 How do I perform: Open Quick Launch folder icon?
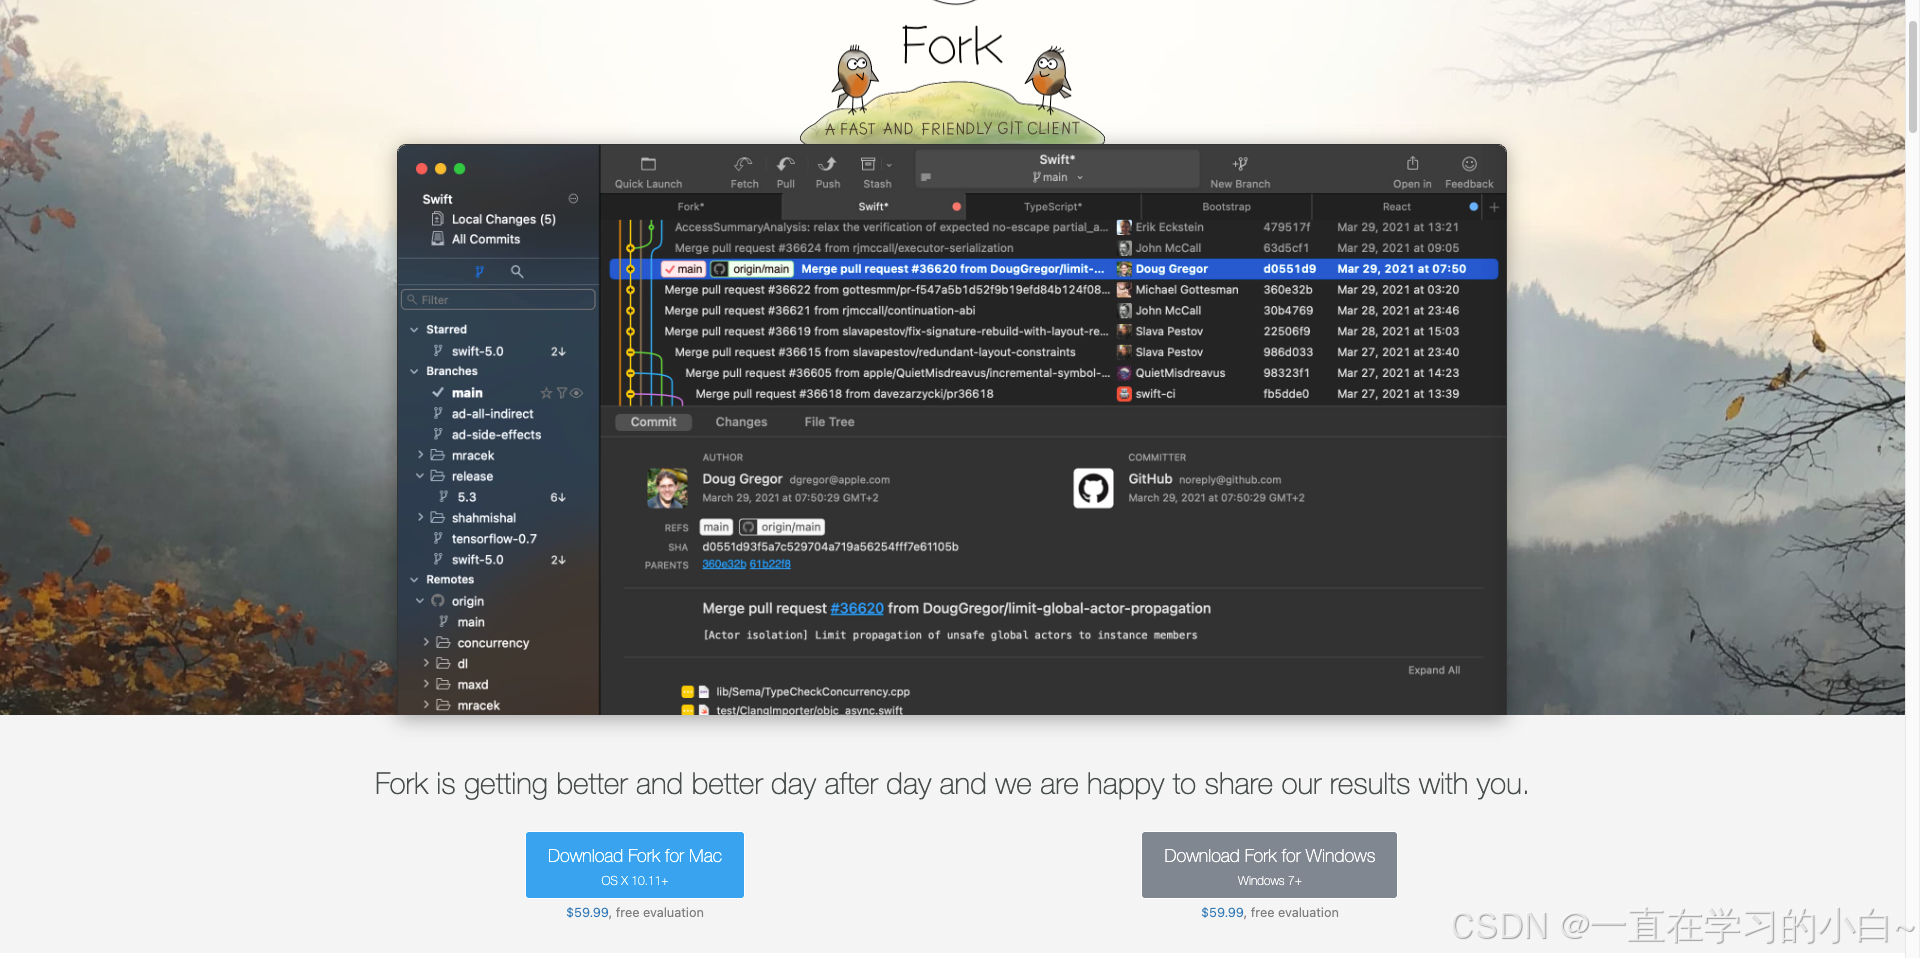[648, 164]
